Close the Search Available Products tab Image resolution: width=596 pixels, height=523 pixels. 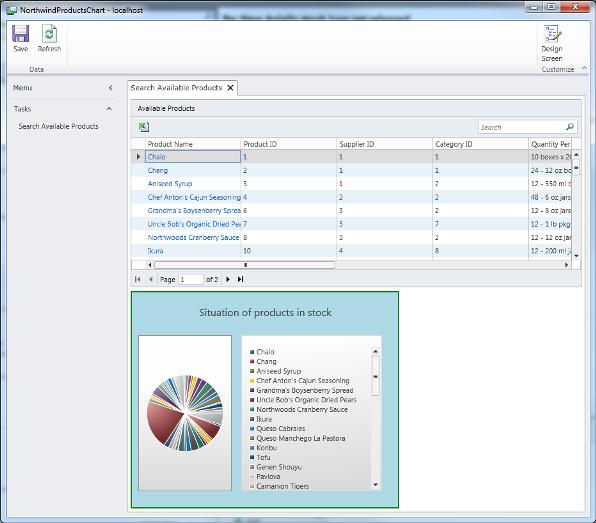pos(230,88)
